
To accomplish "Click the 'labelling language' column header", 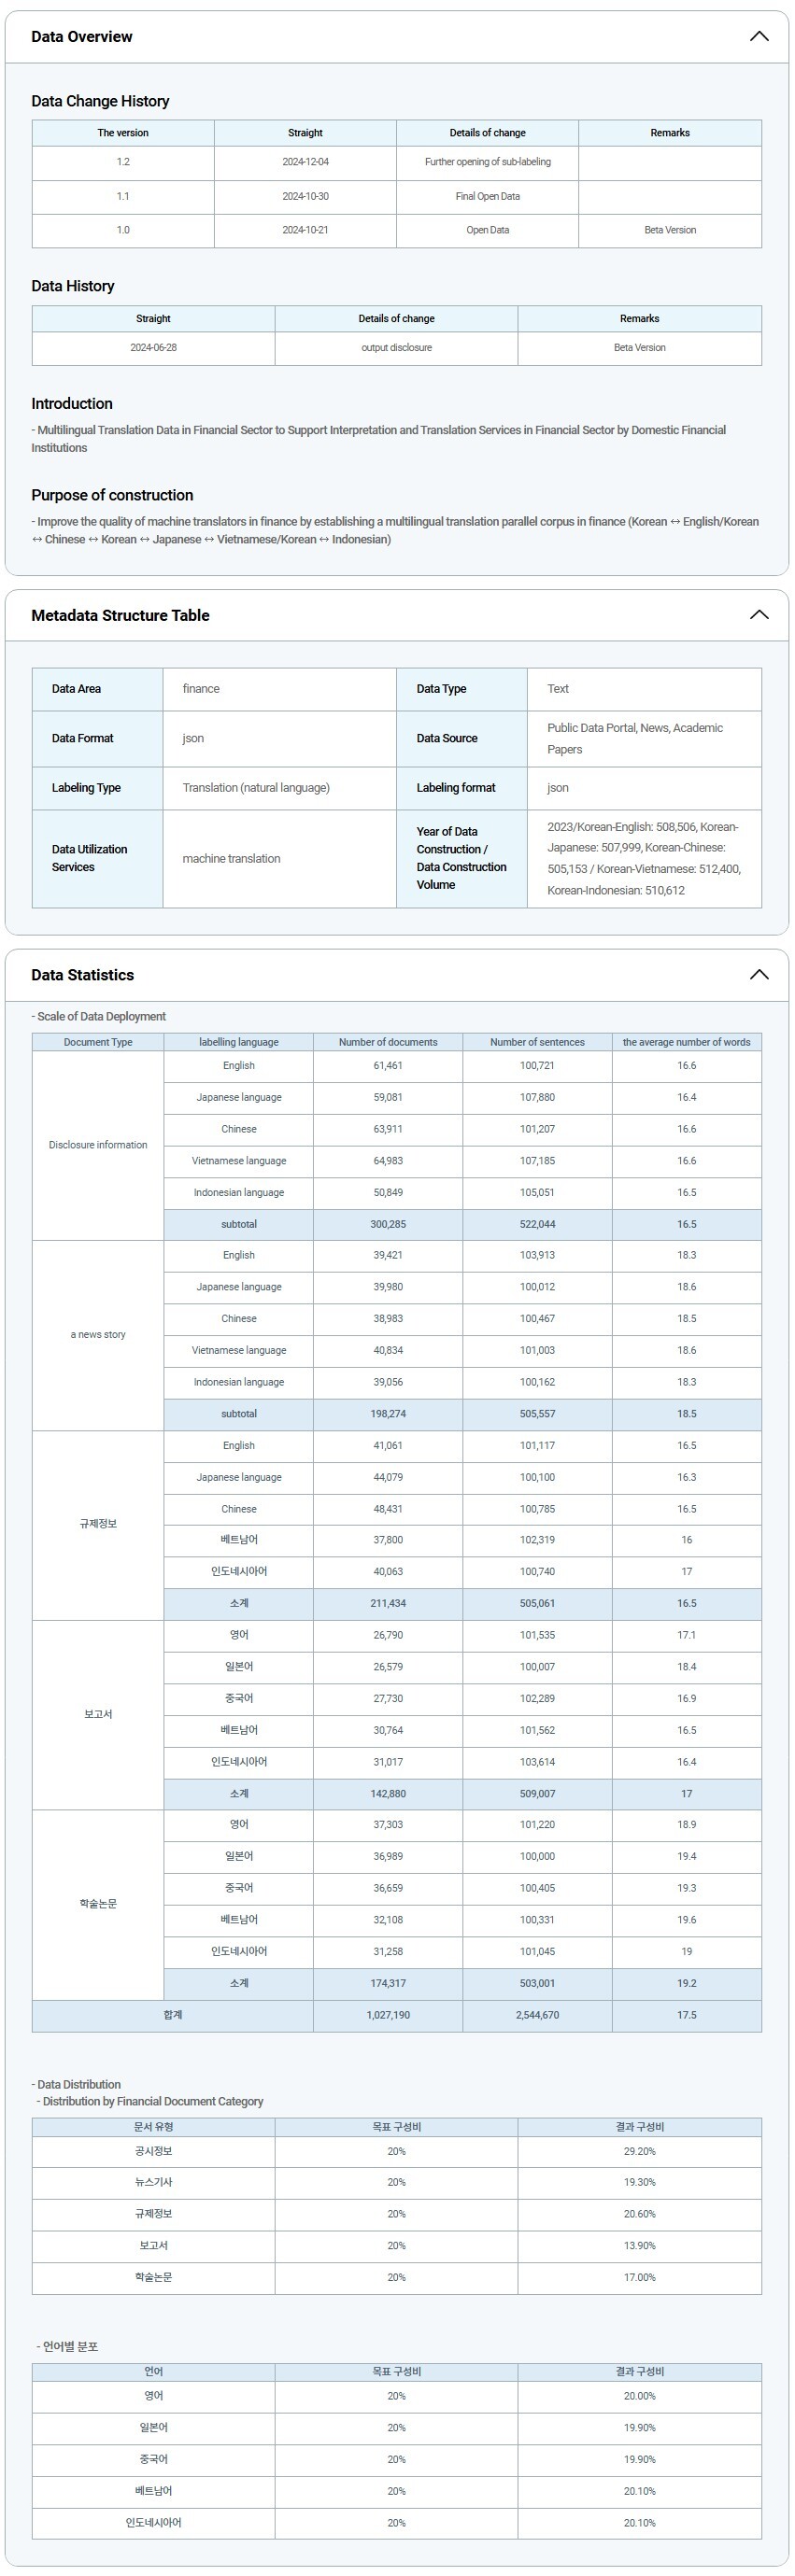I will click(x=238, y=1042).
